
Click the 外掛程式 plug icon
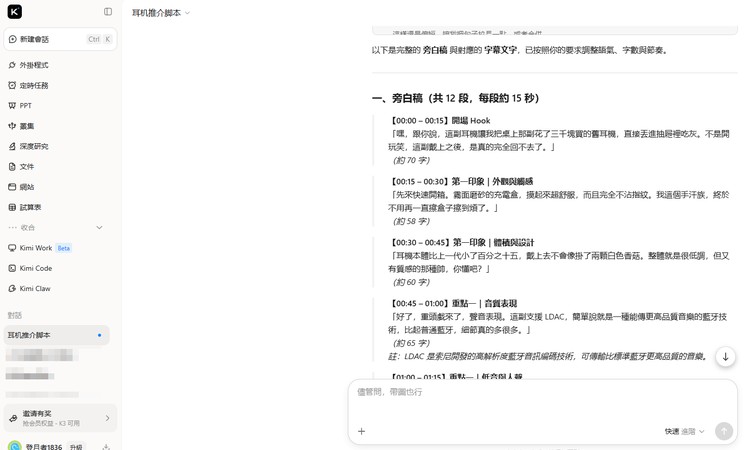click(12, 65)
